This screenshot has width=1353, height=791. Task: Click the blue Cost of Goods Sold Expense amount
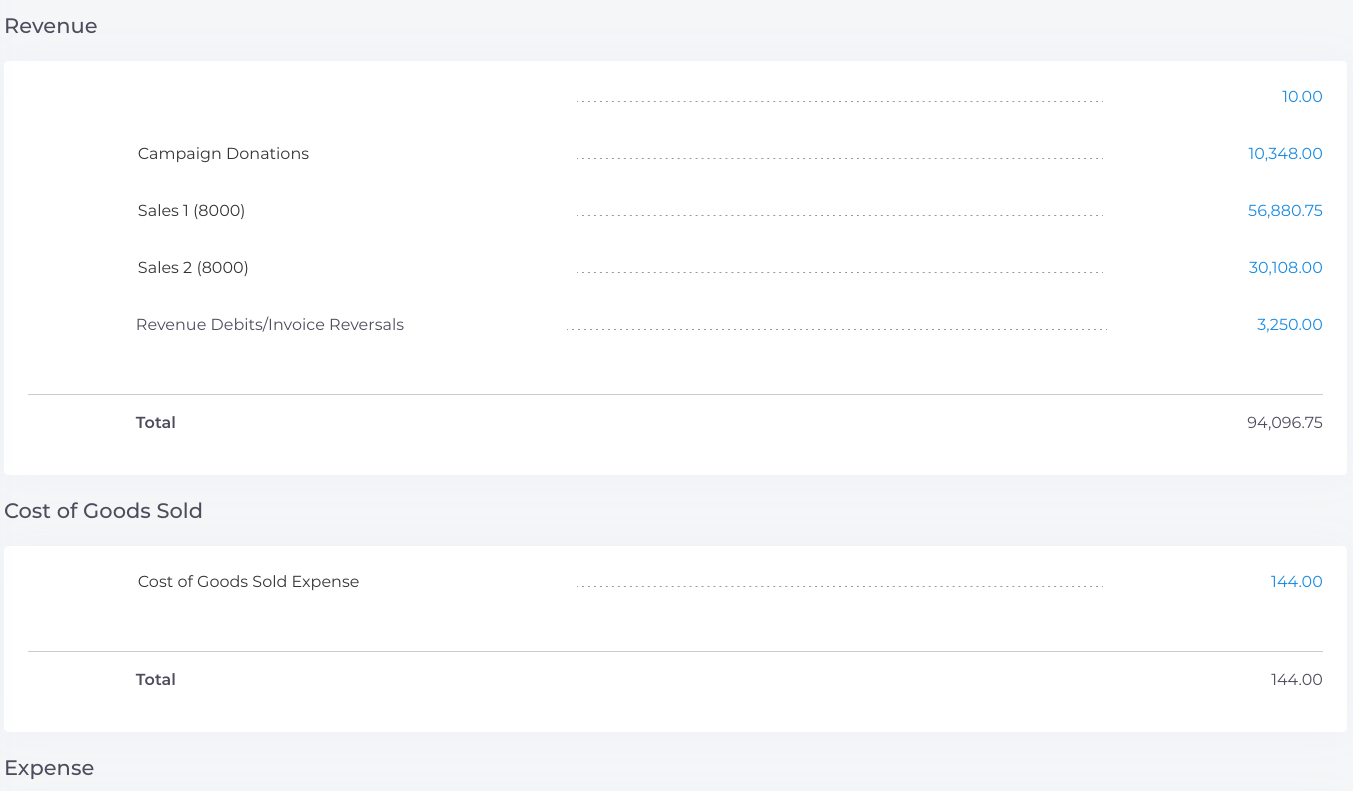click(x=1296, y=582)
